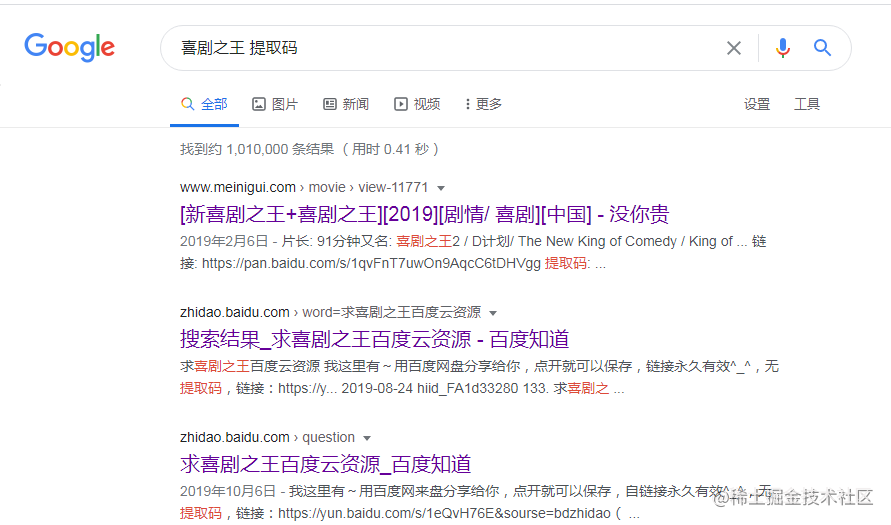Click the pan.baidu.com link snippet text
This screenshot has width=891, height=525.
tap(371, 264)
